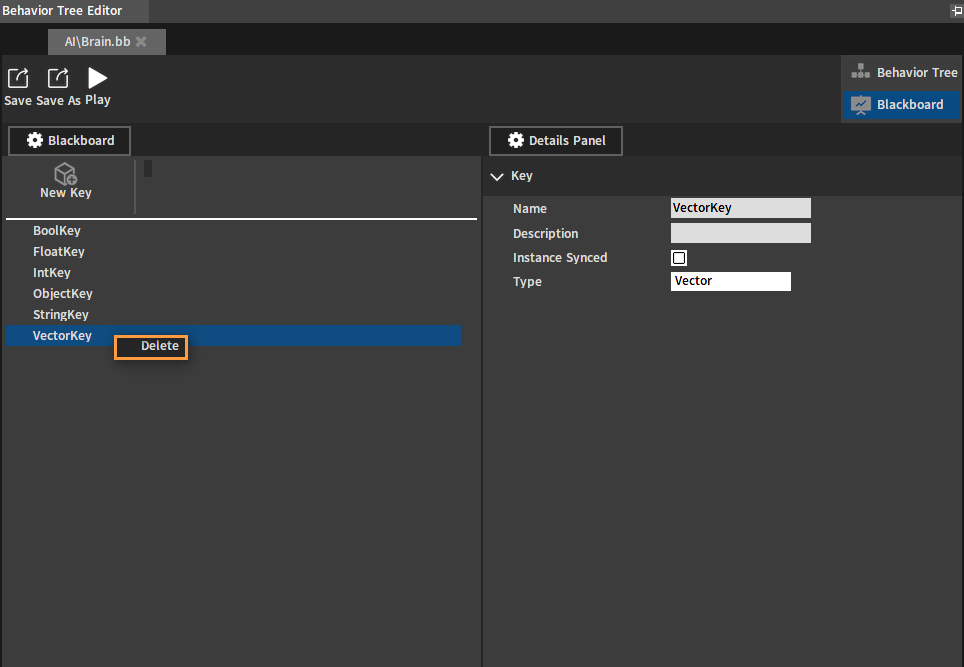The height and width of the screenshot is (667, 964).
Task: Pin the Behavior Tree Editor window
Action: tap(957, 10)
